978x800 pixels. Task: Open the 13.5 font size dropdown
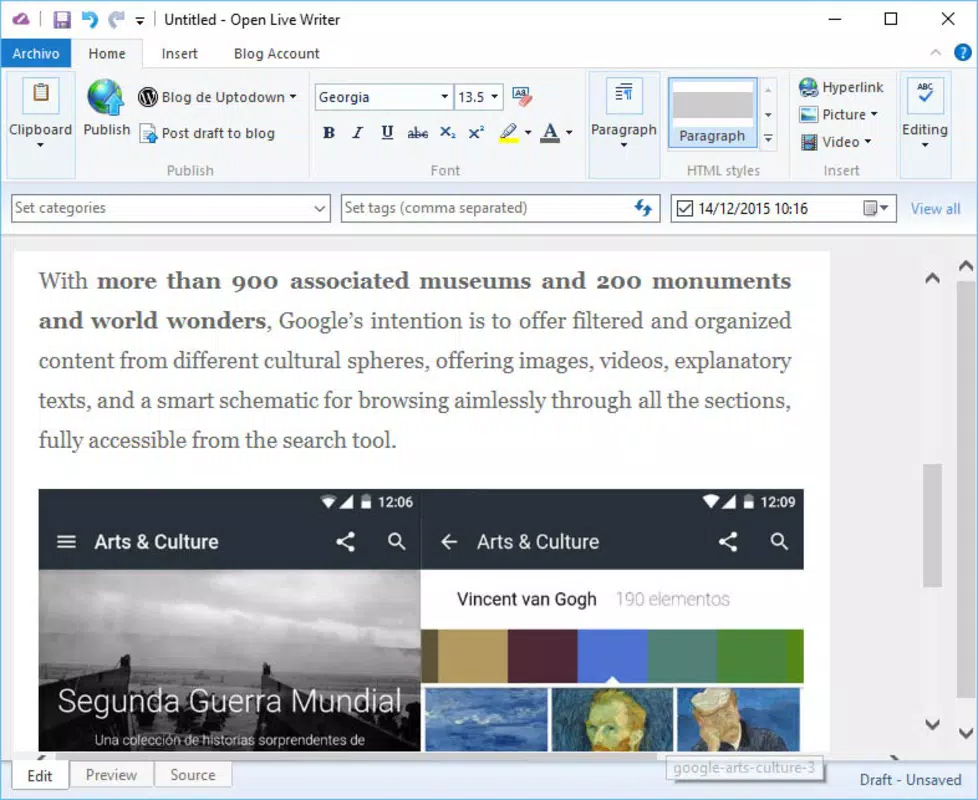point(495,97)
